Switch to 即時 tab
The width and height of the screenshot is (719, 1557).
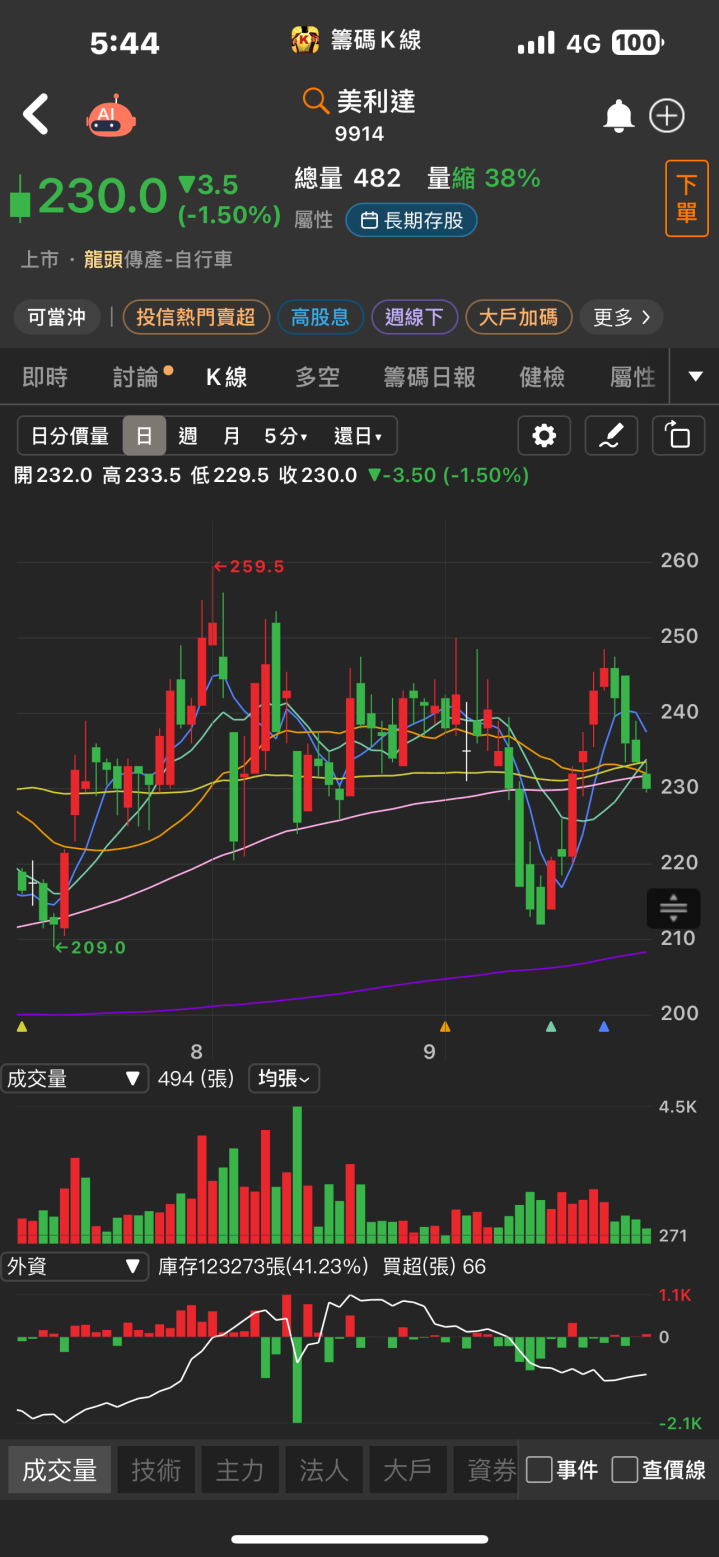point(45,377)
